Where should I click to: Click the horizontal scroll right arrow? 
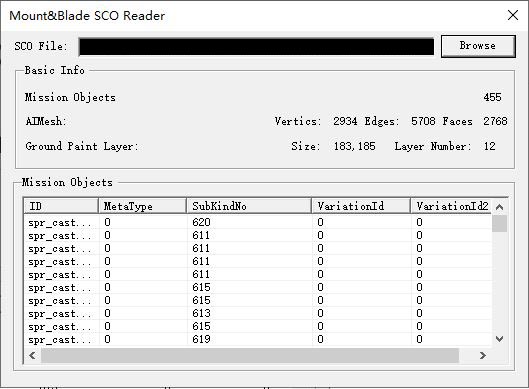[x=483, y=355]
